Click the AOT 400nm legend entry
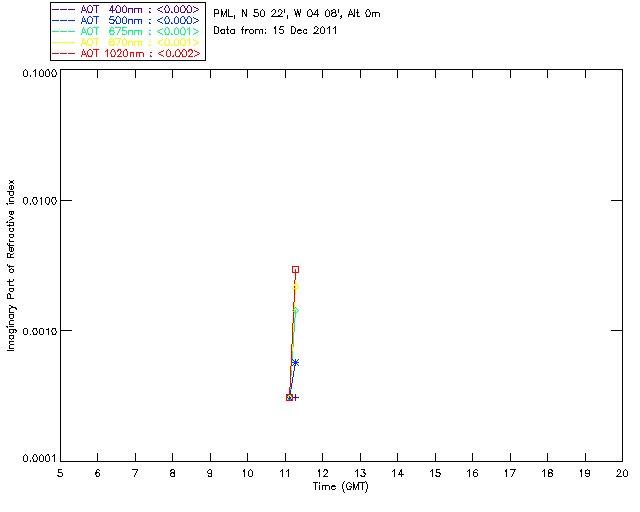Screen dimensions: 640x512 (126, 9)
